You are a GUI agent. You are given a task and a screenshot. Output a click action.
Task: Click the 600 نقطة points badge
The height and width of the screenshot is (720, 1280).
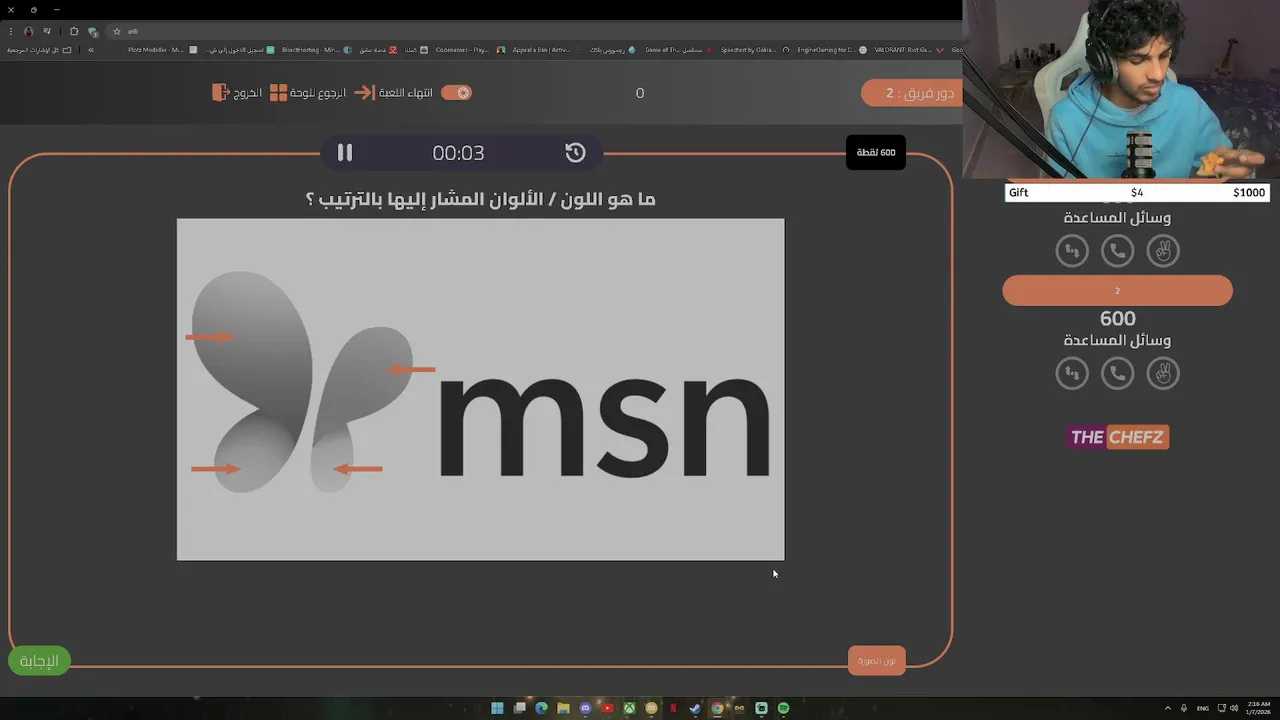(x=876, y=152)
